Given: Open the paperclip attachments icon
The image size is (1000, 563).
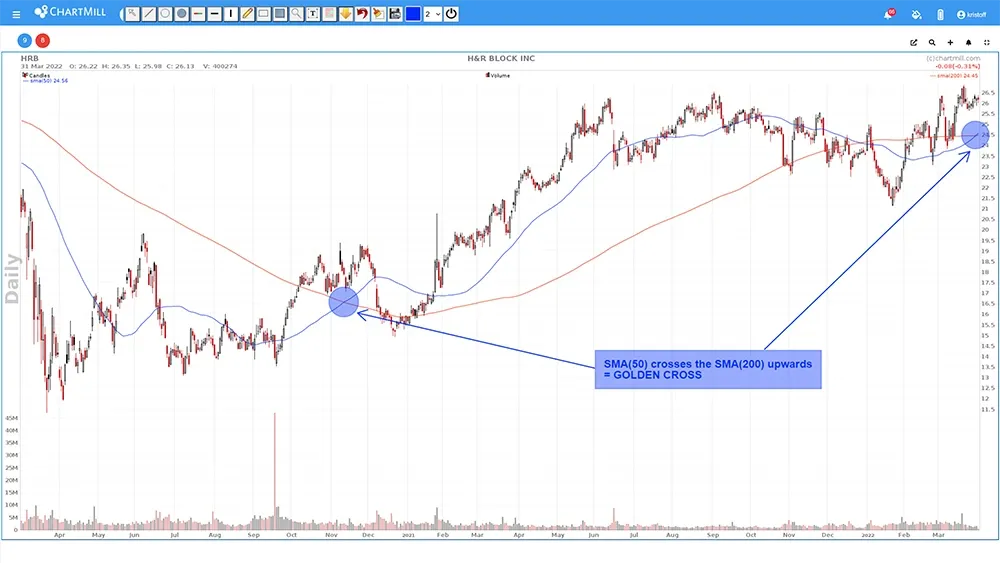Looking at the screenshot, I should (x=940, y=15).
